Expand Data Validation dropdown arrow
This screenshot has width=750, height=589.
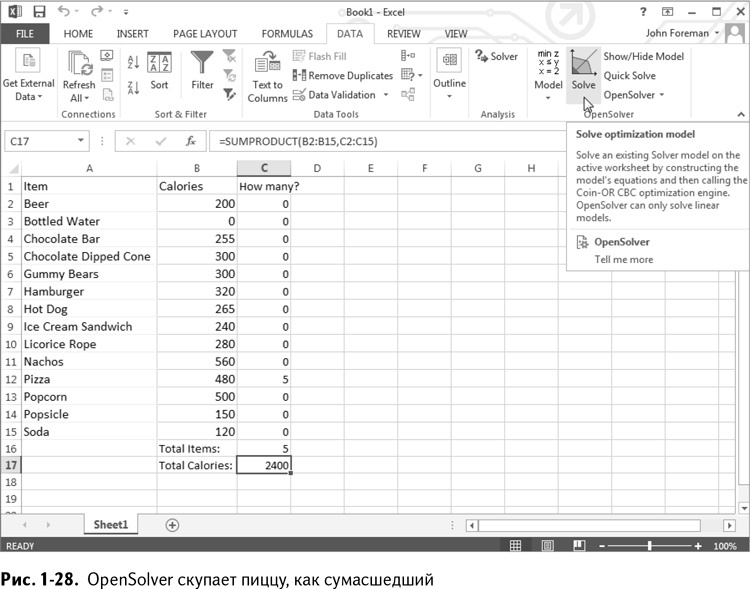pos(386,95)
